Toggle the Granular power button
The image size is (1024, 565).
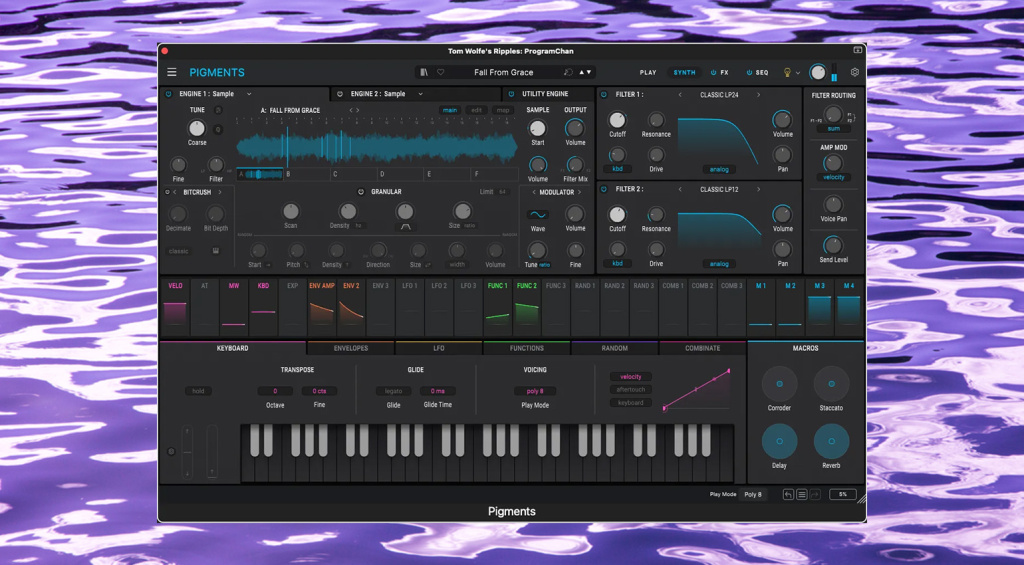pos(360,192)
